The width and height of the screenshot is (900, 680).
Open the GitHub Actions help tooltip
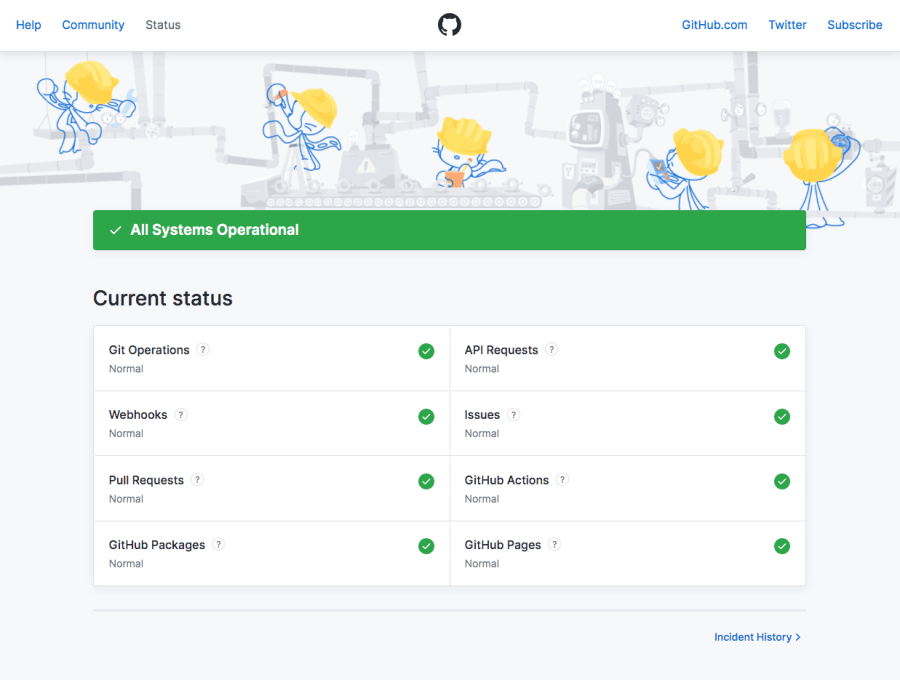click(562, 479)
